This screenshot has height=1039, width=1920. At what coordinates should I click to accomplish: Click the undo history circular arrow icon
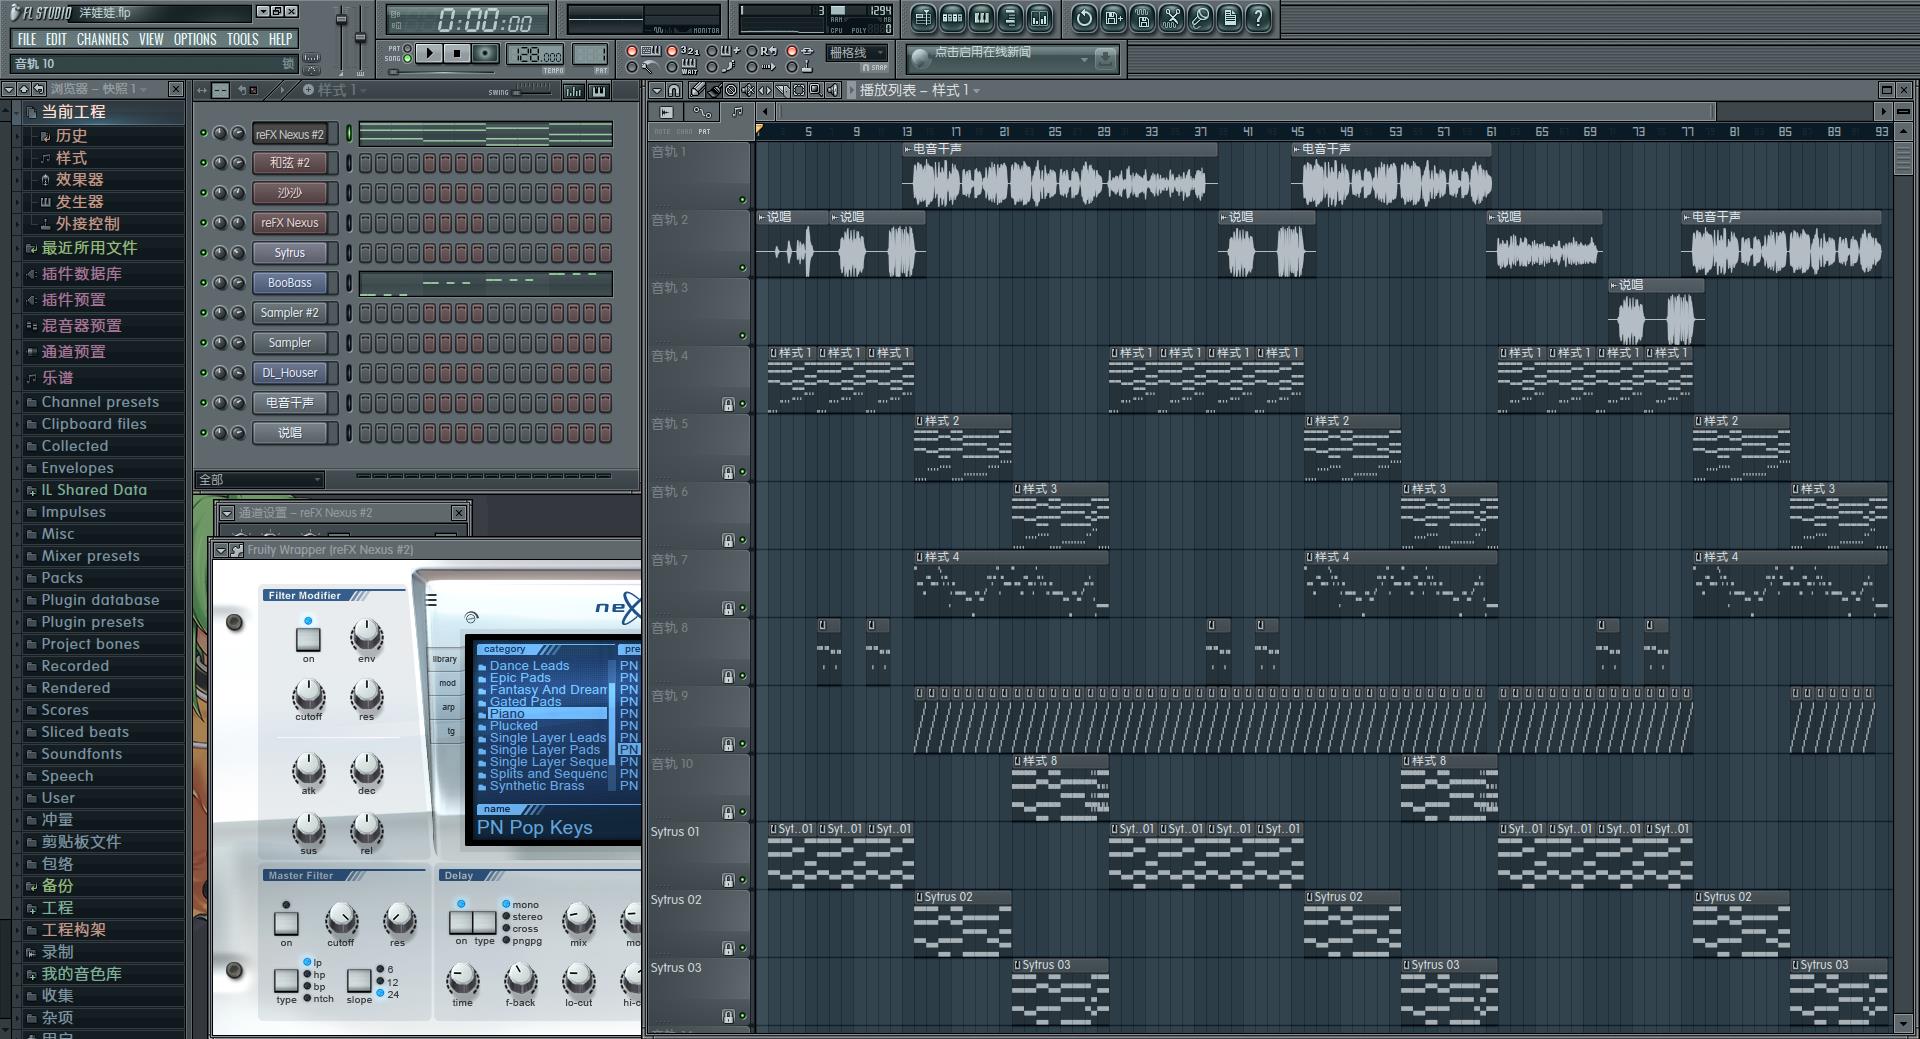click(x=1084, y=17)
